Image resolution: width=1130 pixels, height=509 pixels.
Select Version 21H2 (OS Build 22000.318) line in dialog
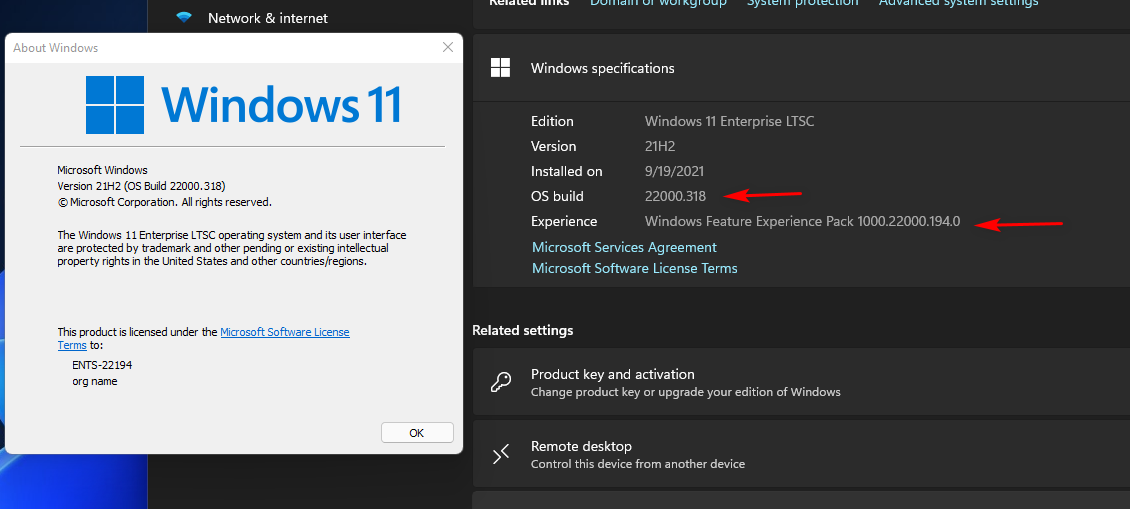point(141,186)
